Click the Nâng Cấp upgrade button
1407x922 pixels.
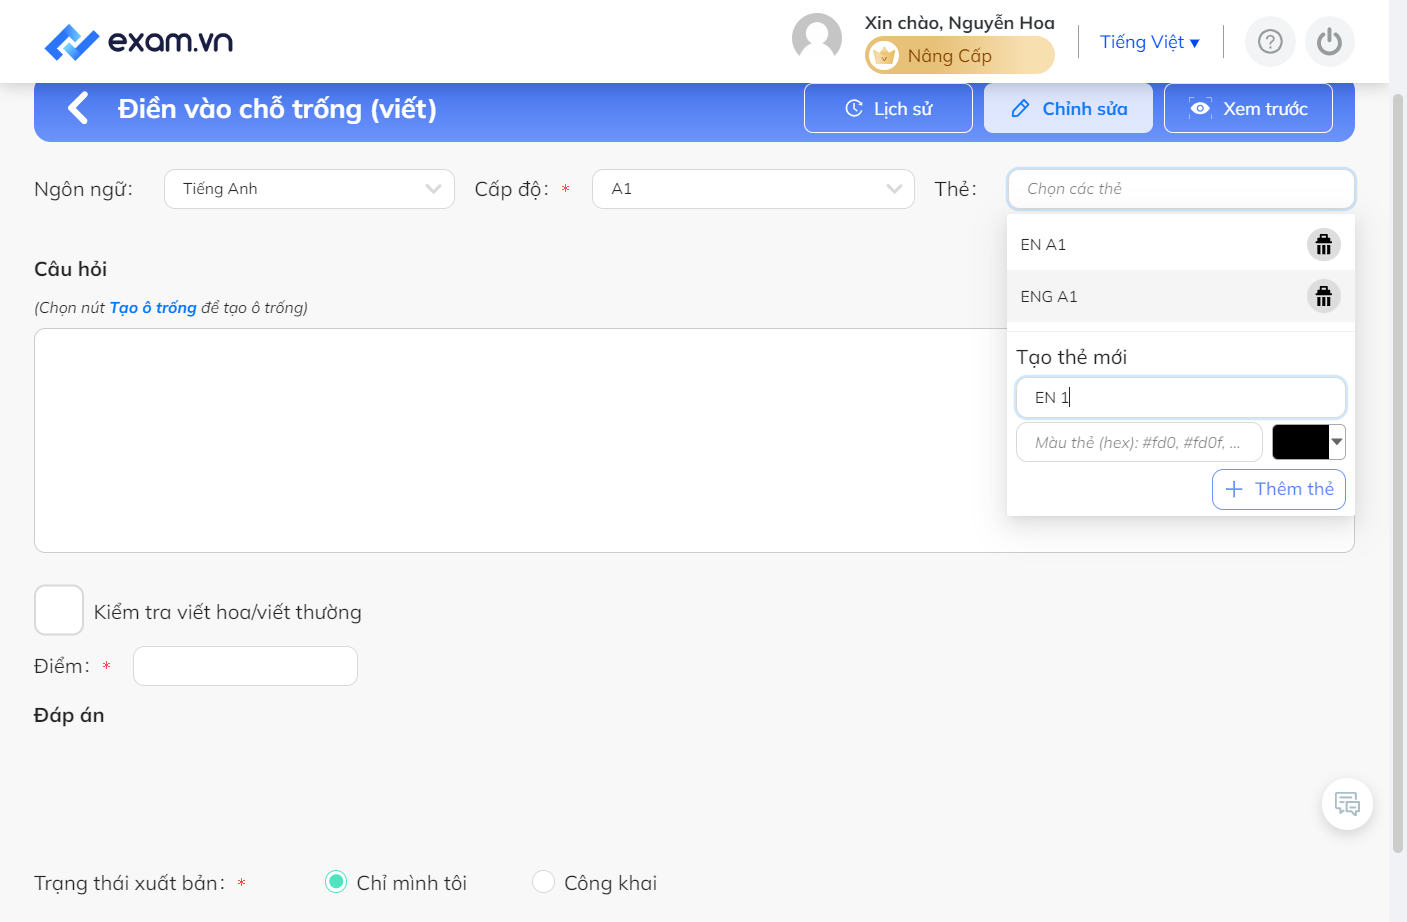[x=959, y=55]
